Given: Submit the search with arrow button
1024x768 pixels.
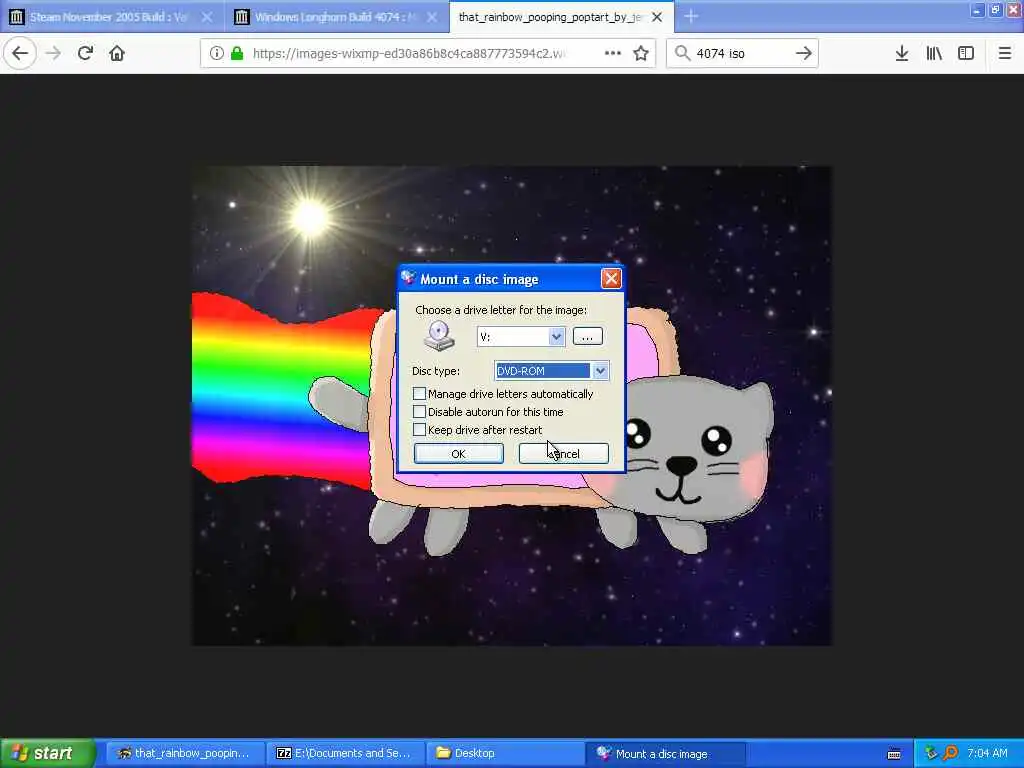Looking at the screenshot, I should [803, 53].
